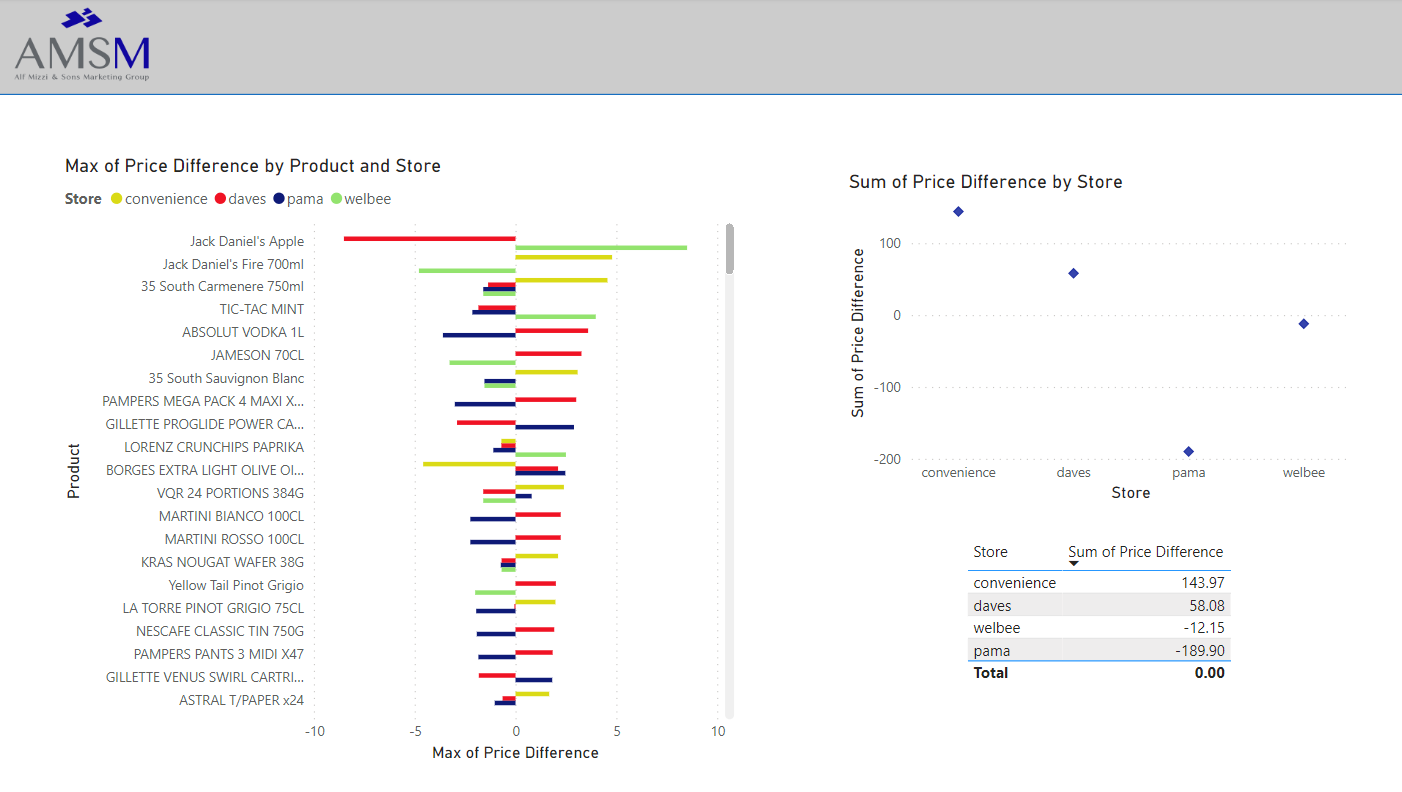This screenshot has height=792, width=1402.
Task: Select the welbee row in the table
Action: 1100,628
